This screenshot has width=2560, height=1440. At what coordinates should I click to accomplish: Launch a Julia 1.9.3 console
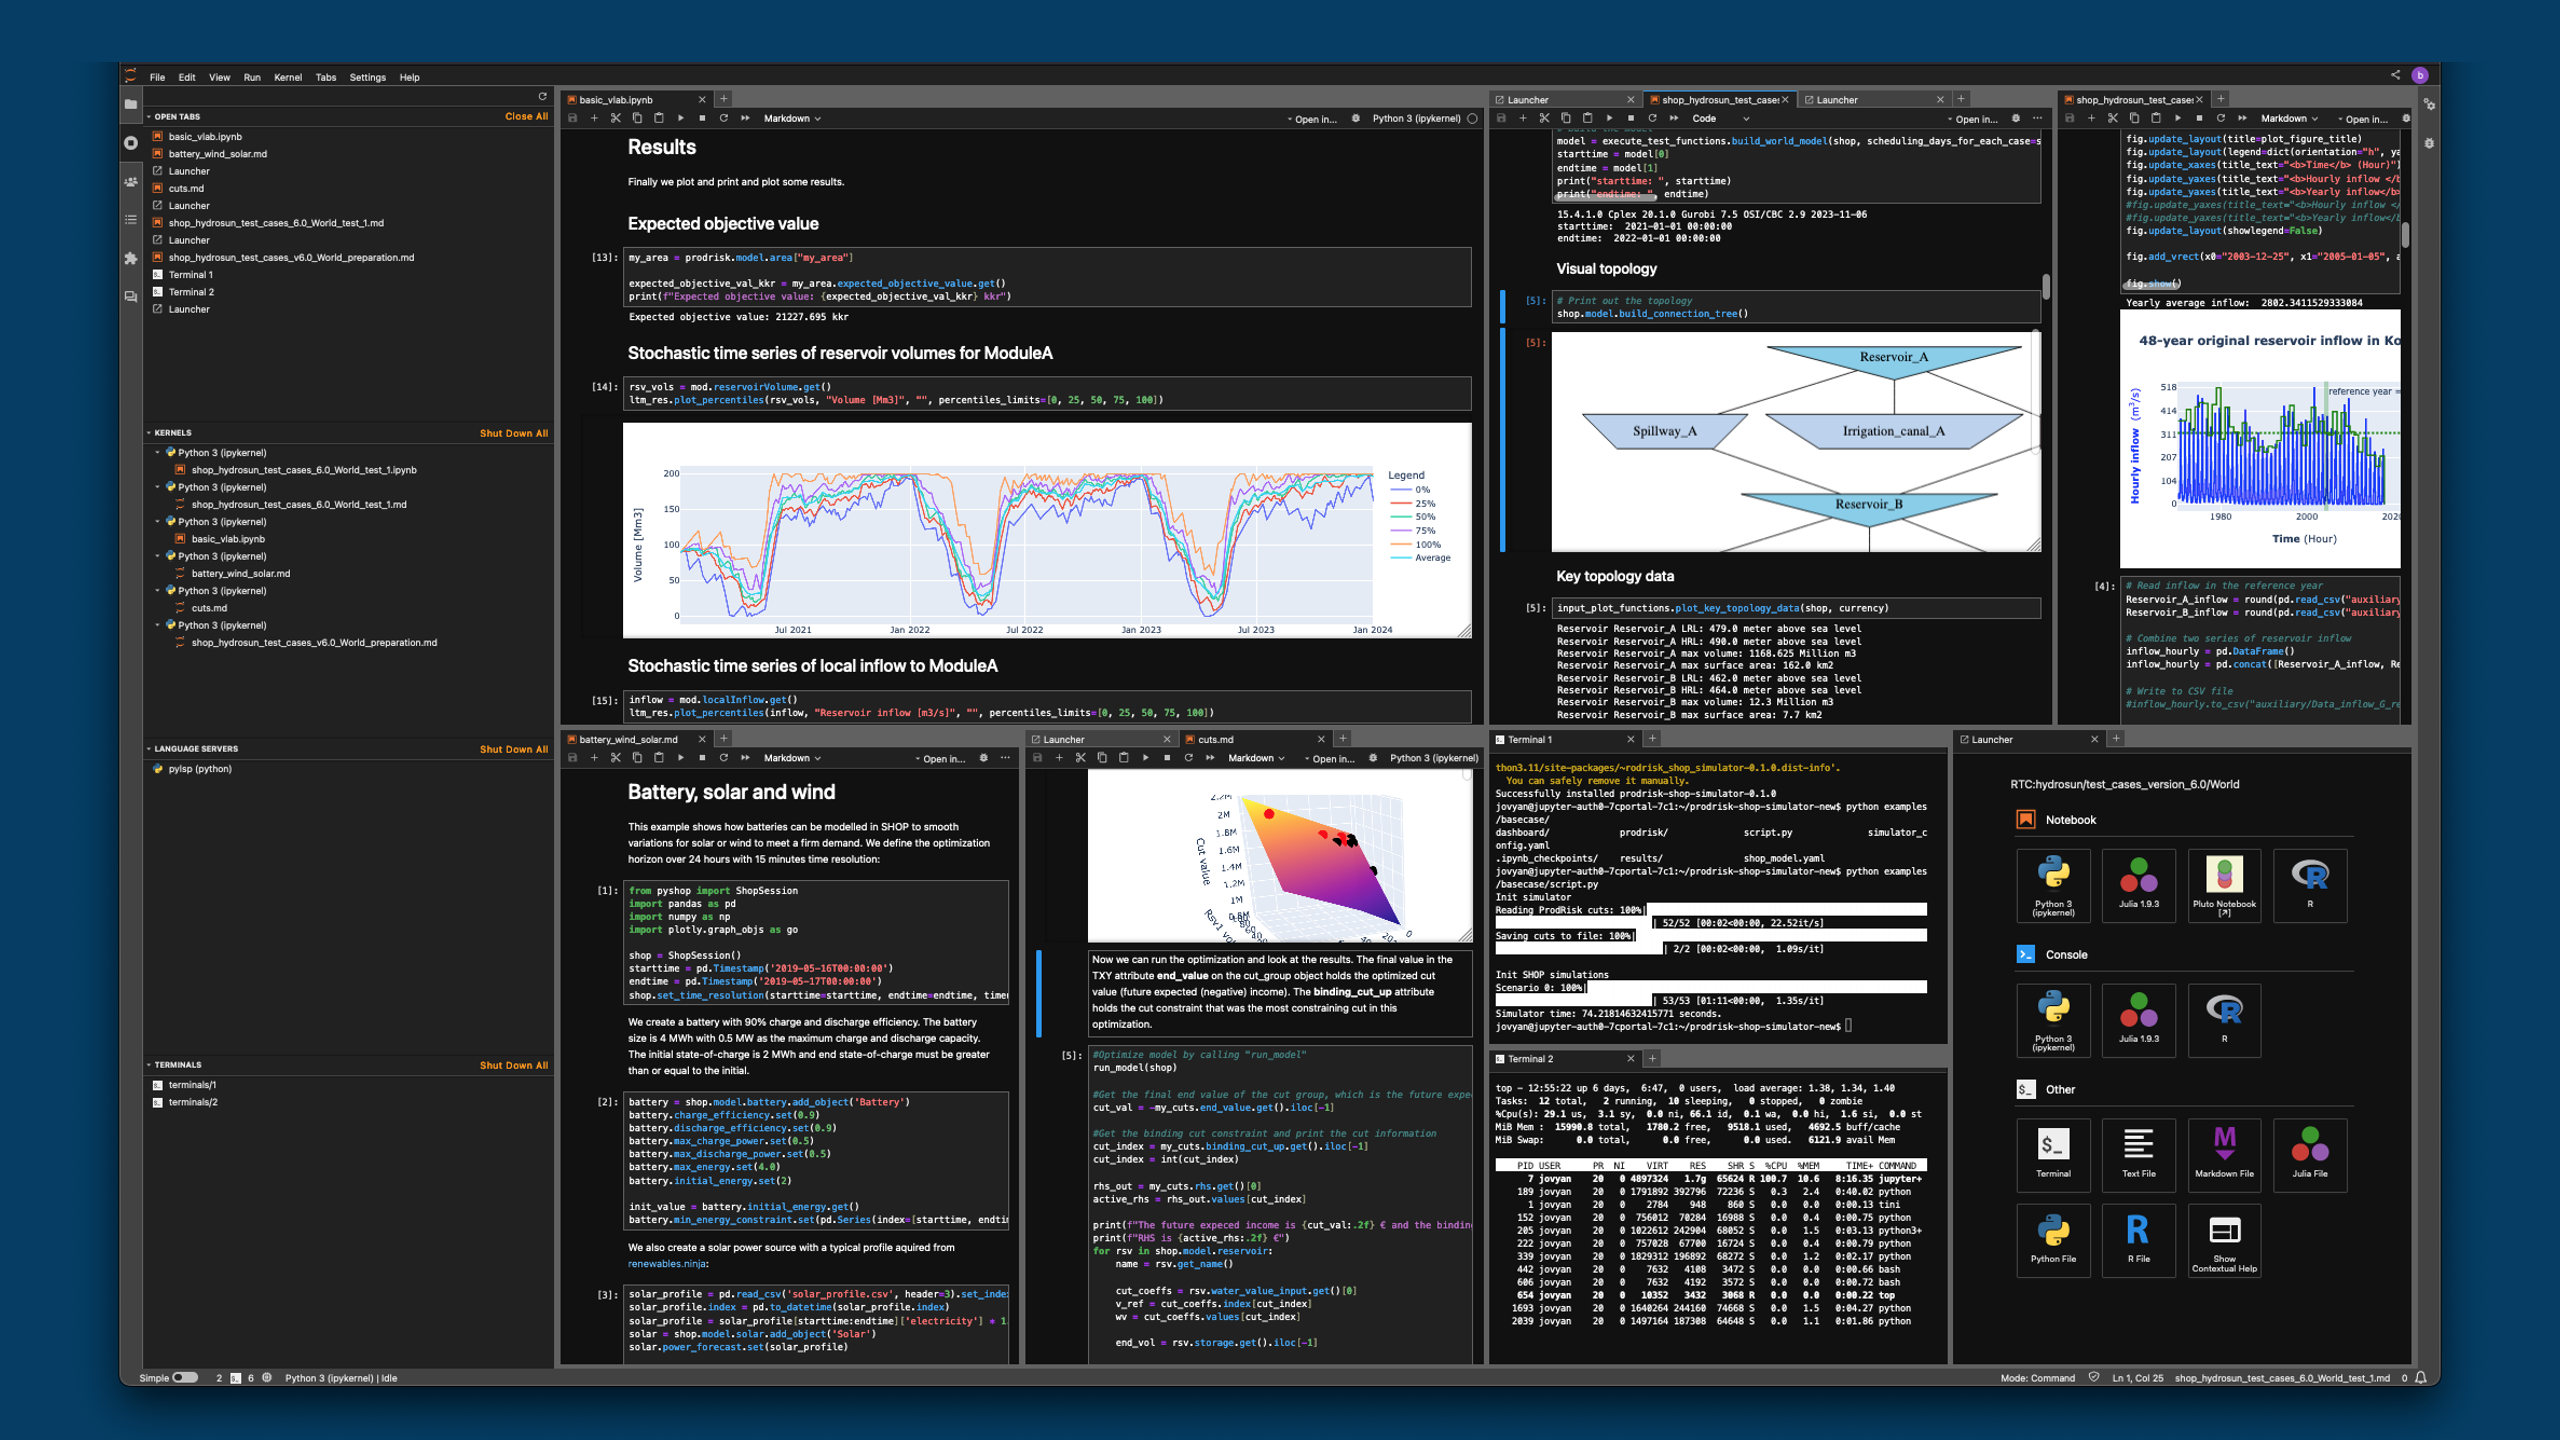point(2139,1019)
